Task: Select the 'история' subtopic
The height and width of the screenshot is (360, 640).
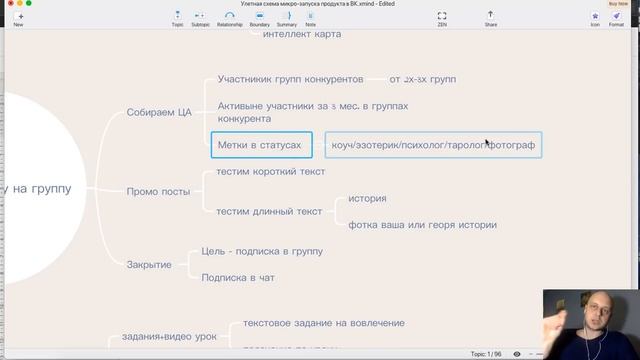Action: point(367,198)
